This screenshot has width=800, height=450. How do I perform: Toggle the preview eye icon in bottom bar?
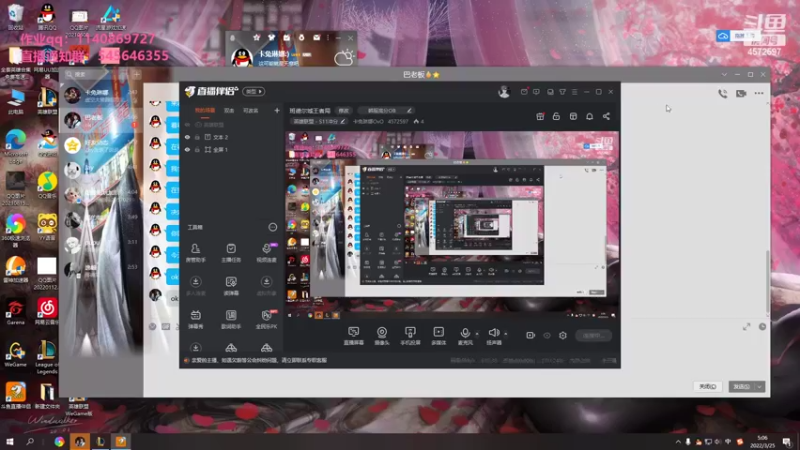[547, 336]
